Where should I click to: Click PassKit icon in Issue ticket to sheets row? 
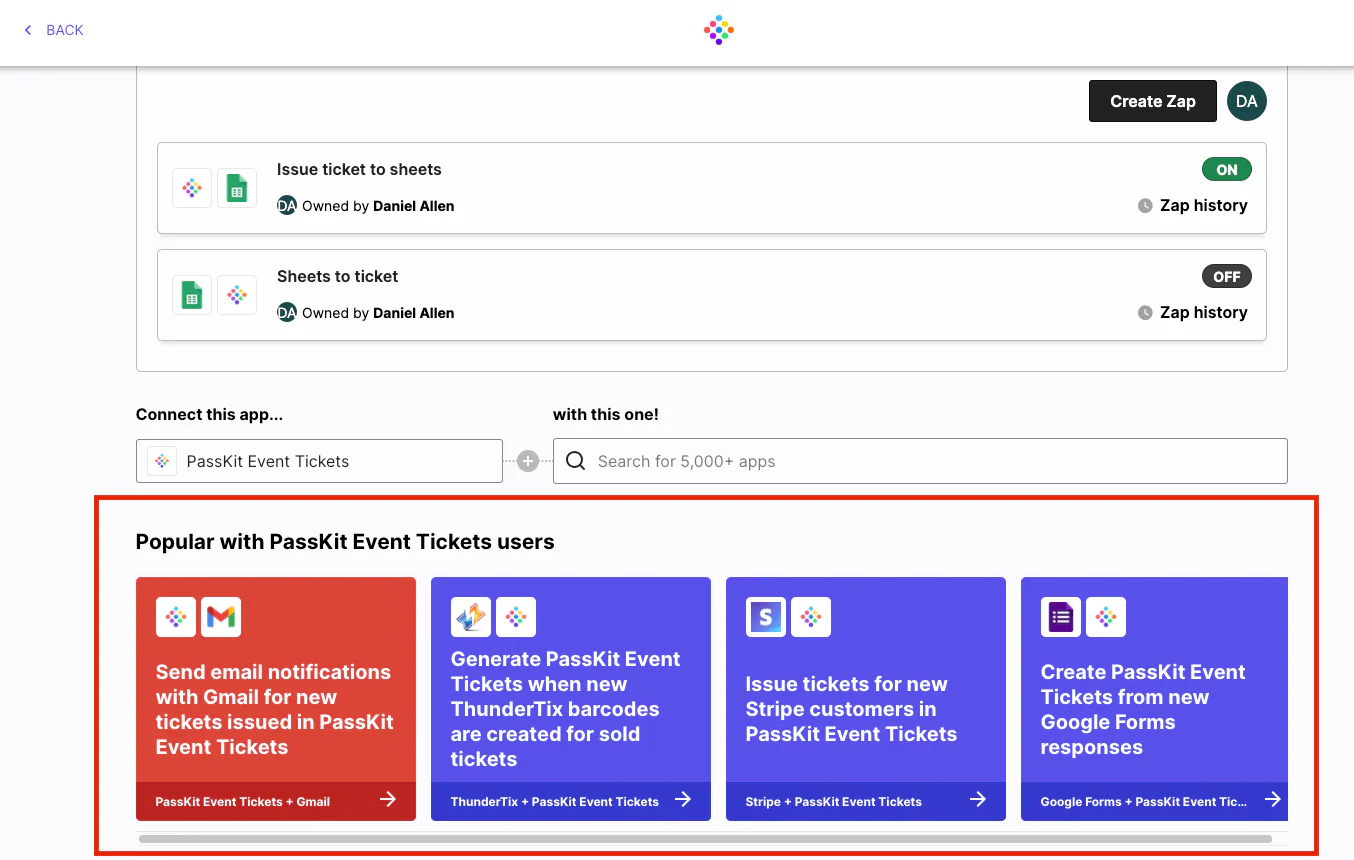click(192, 188)
